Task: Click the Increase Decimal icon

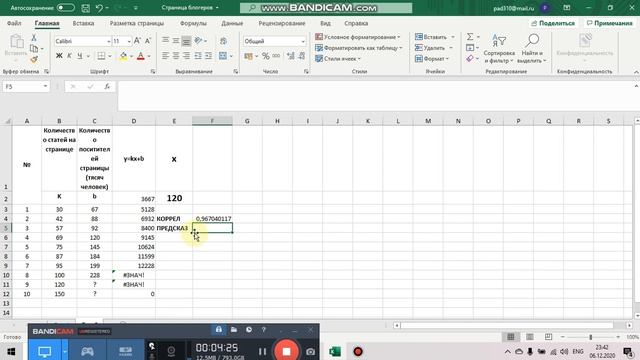Action: (x=291, y=56)
